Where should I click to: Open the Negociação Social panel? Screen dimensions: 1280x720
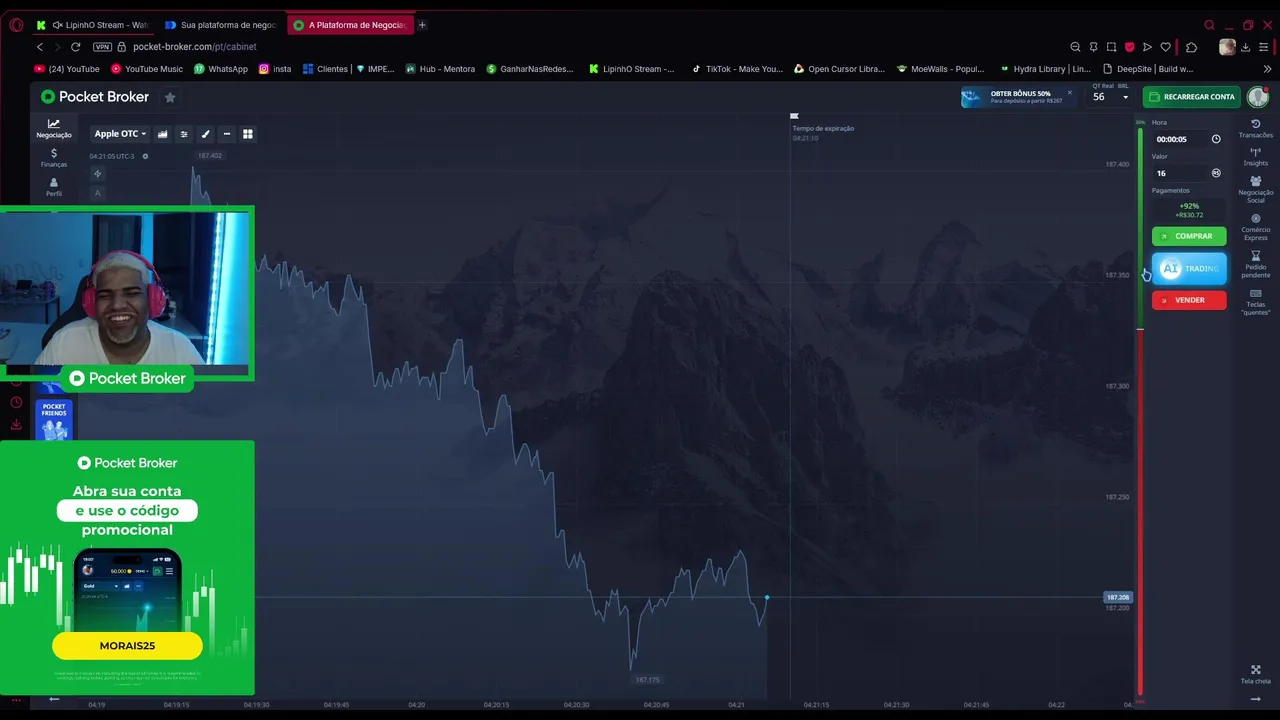[1256, 189]
